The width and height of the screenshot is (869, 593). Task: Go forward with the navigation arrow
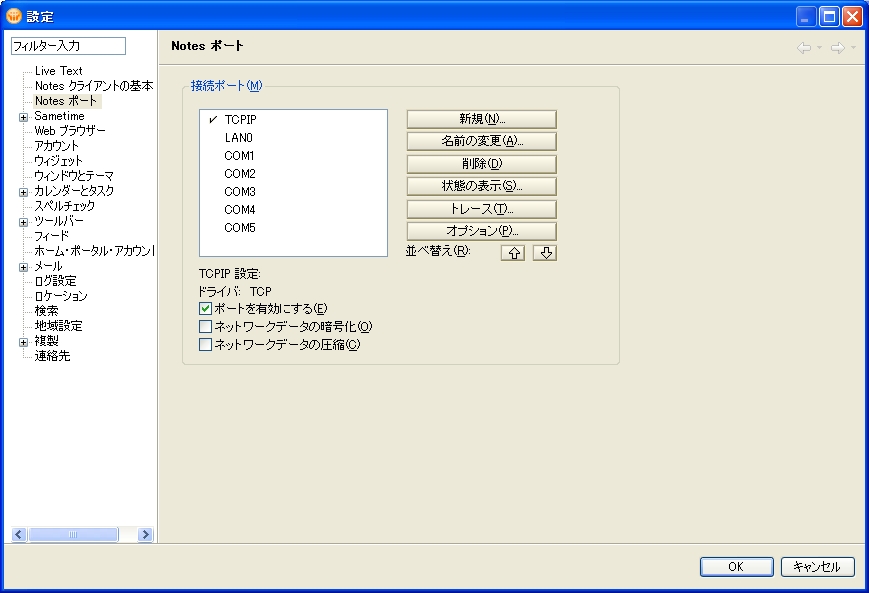point(837,48)
